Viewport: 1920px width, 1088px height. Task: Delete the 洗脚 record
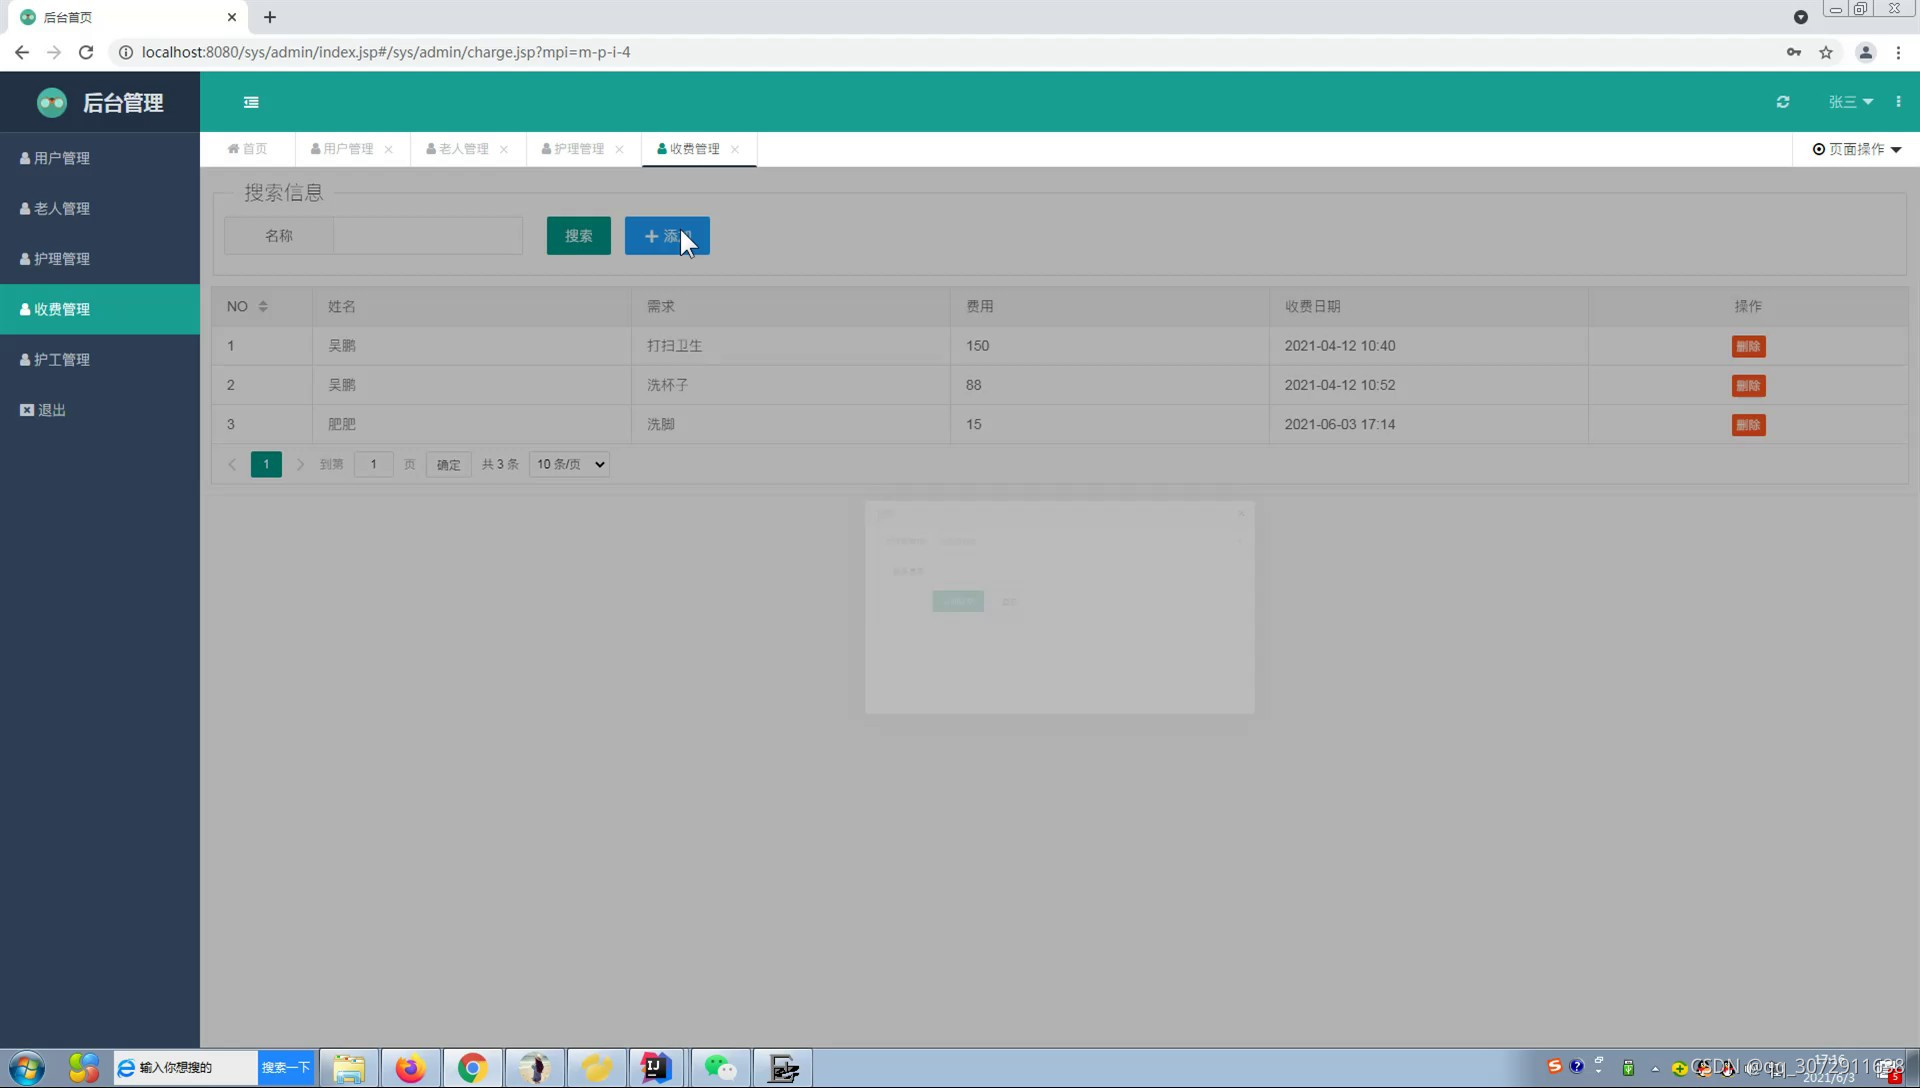1748,425
